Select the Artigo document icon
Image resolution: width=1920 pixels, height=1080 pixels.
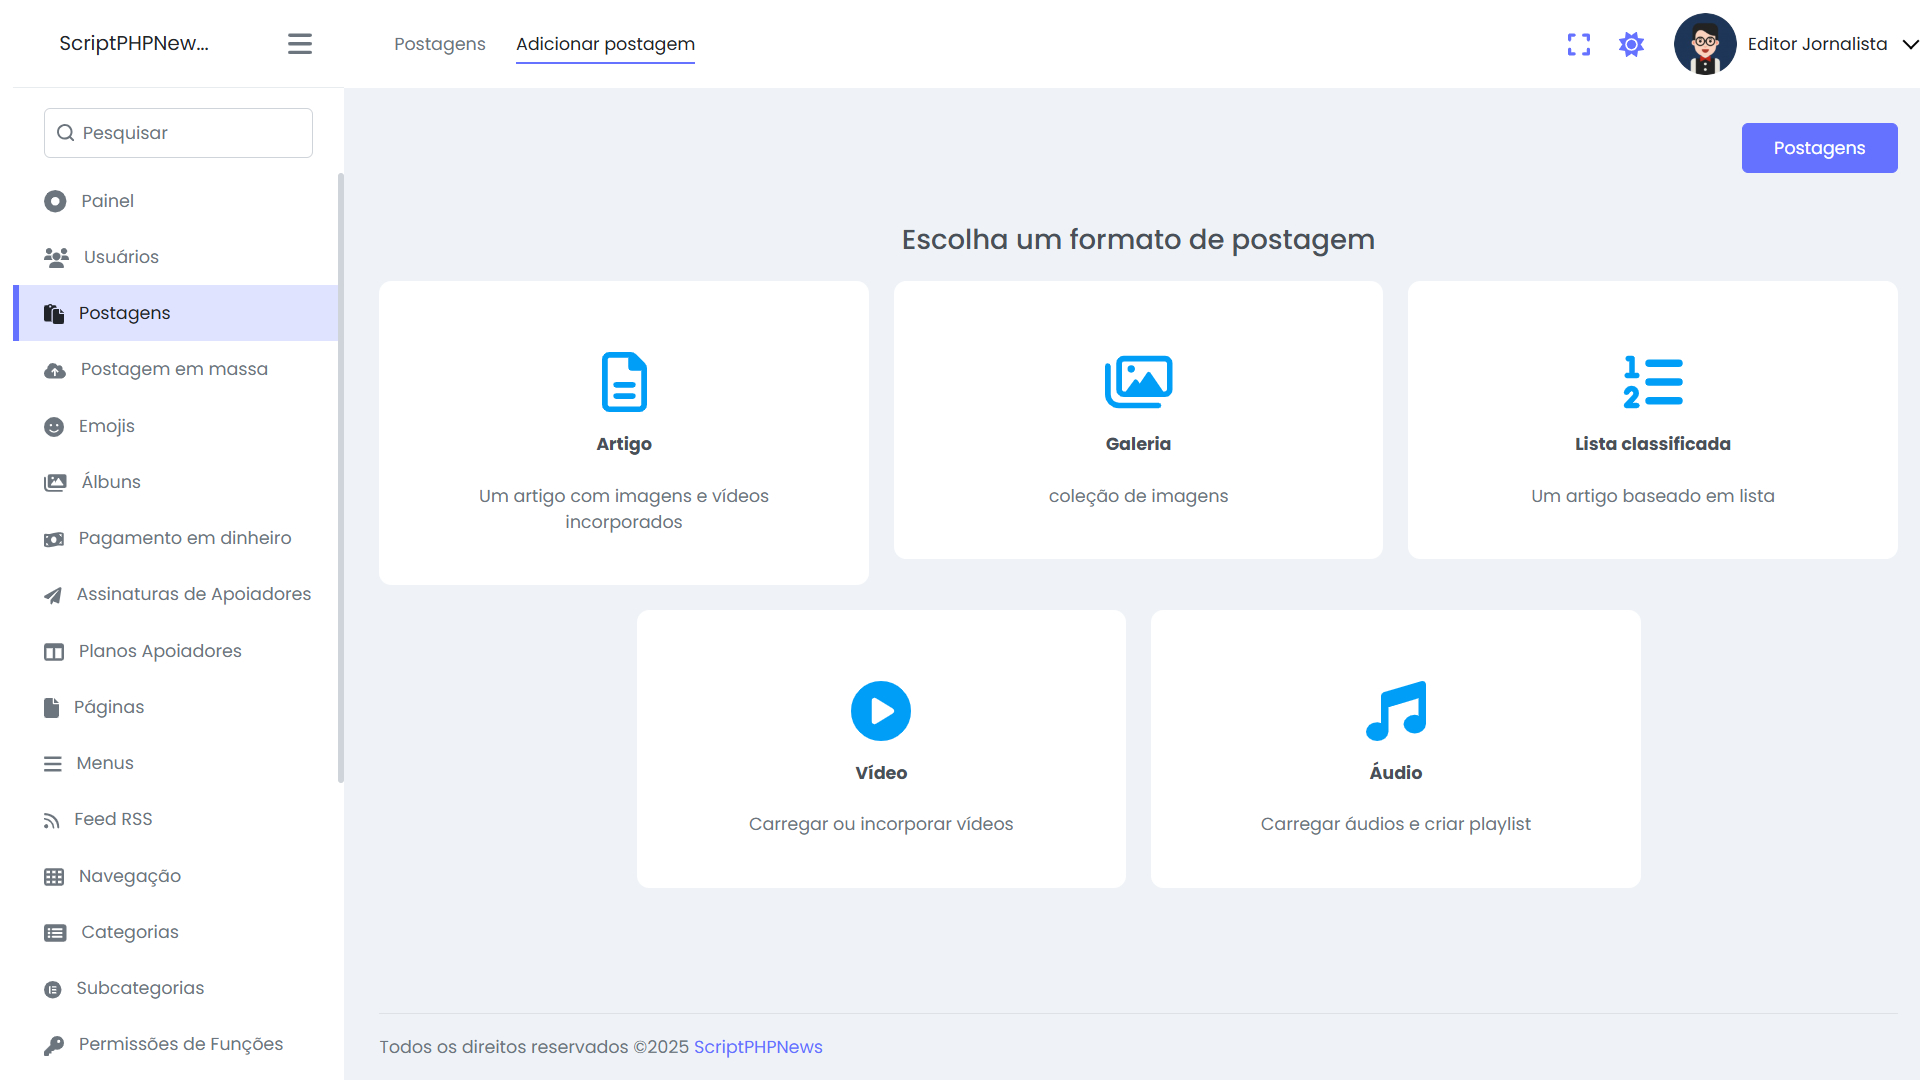[624, 382]
